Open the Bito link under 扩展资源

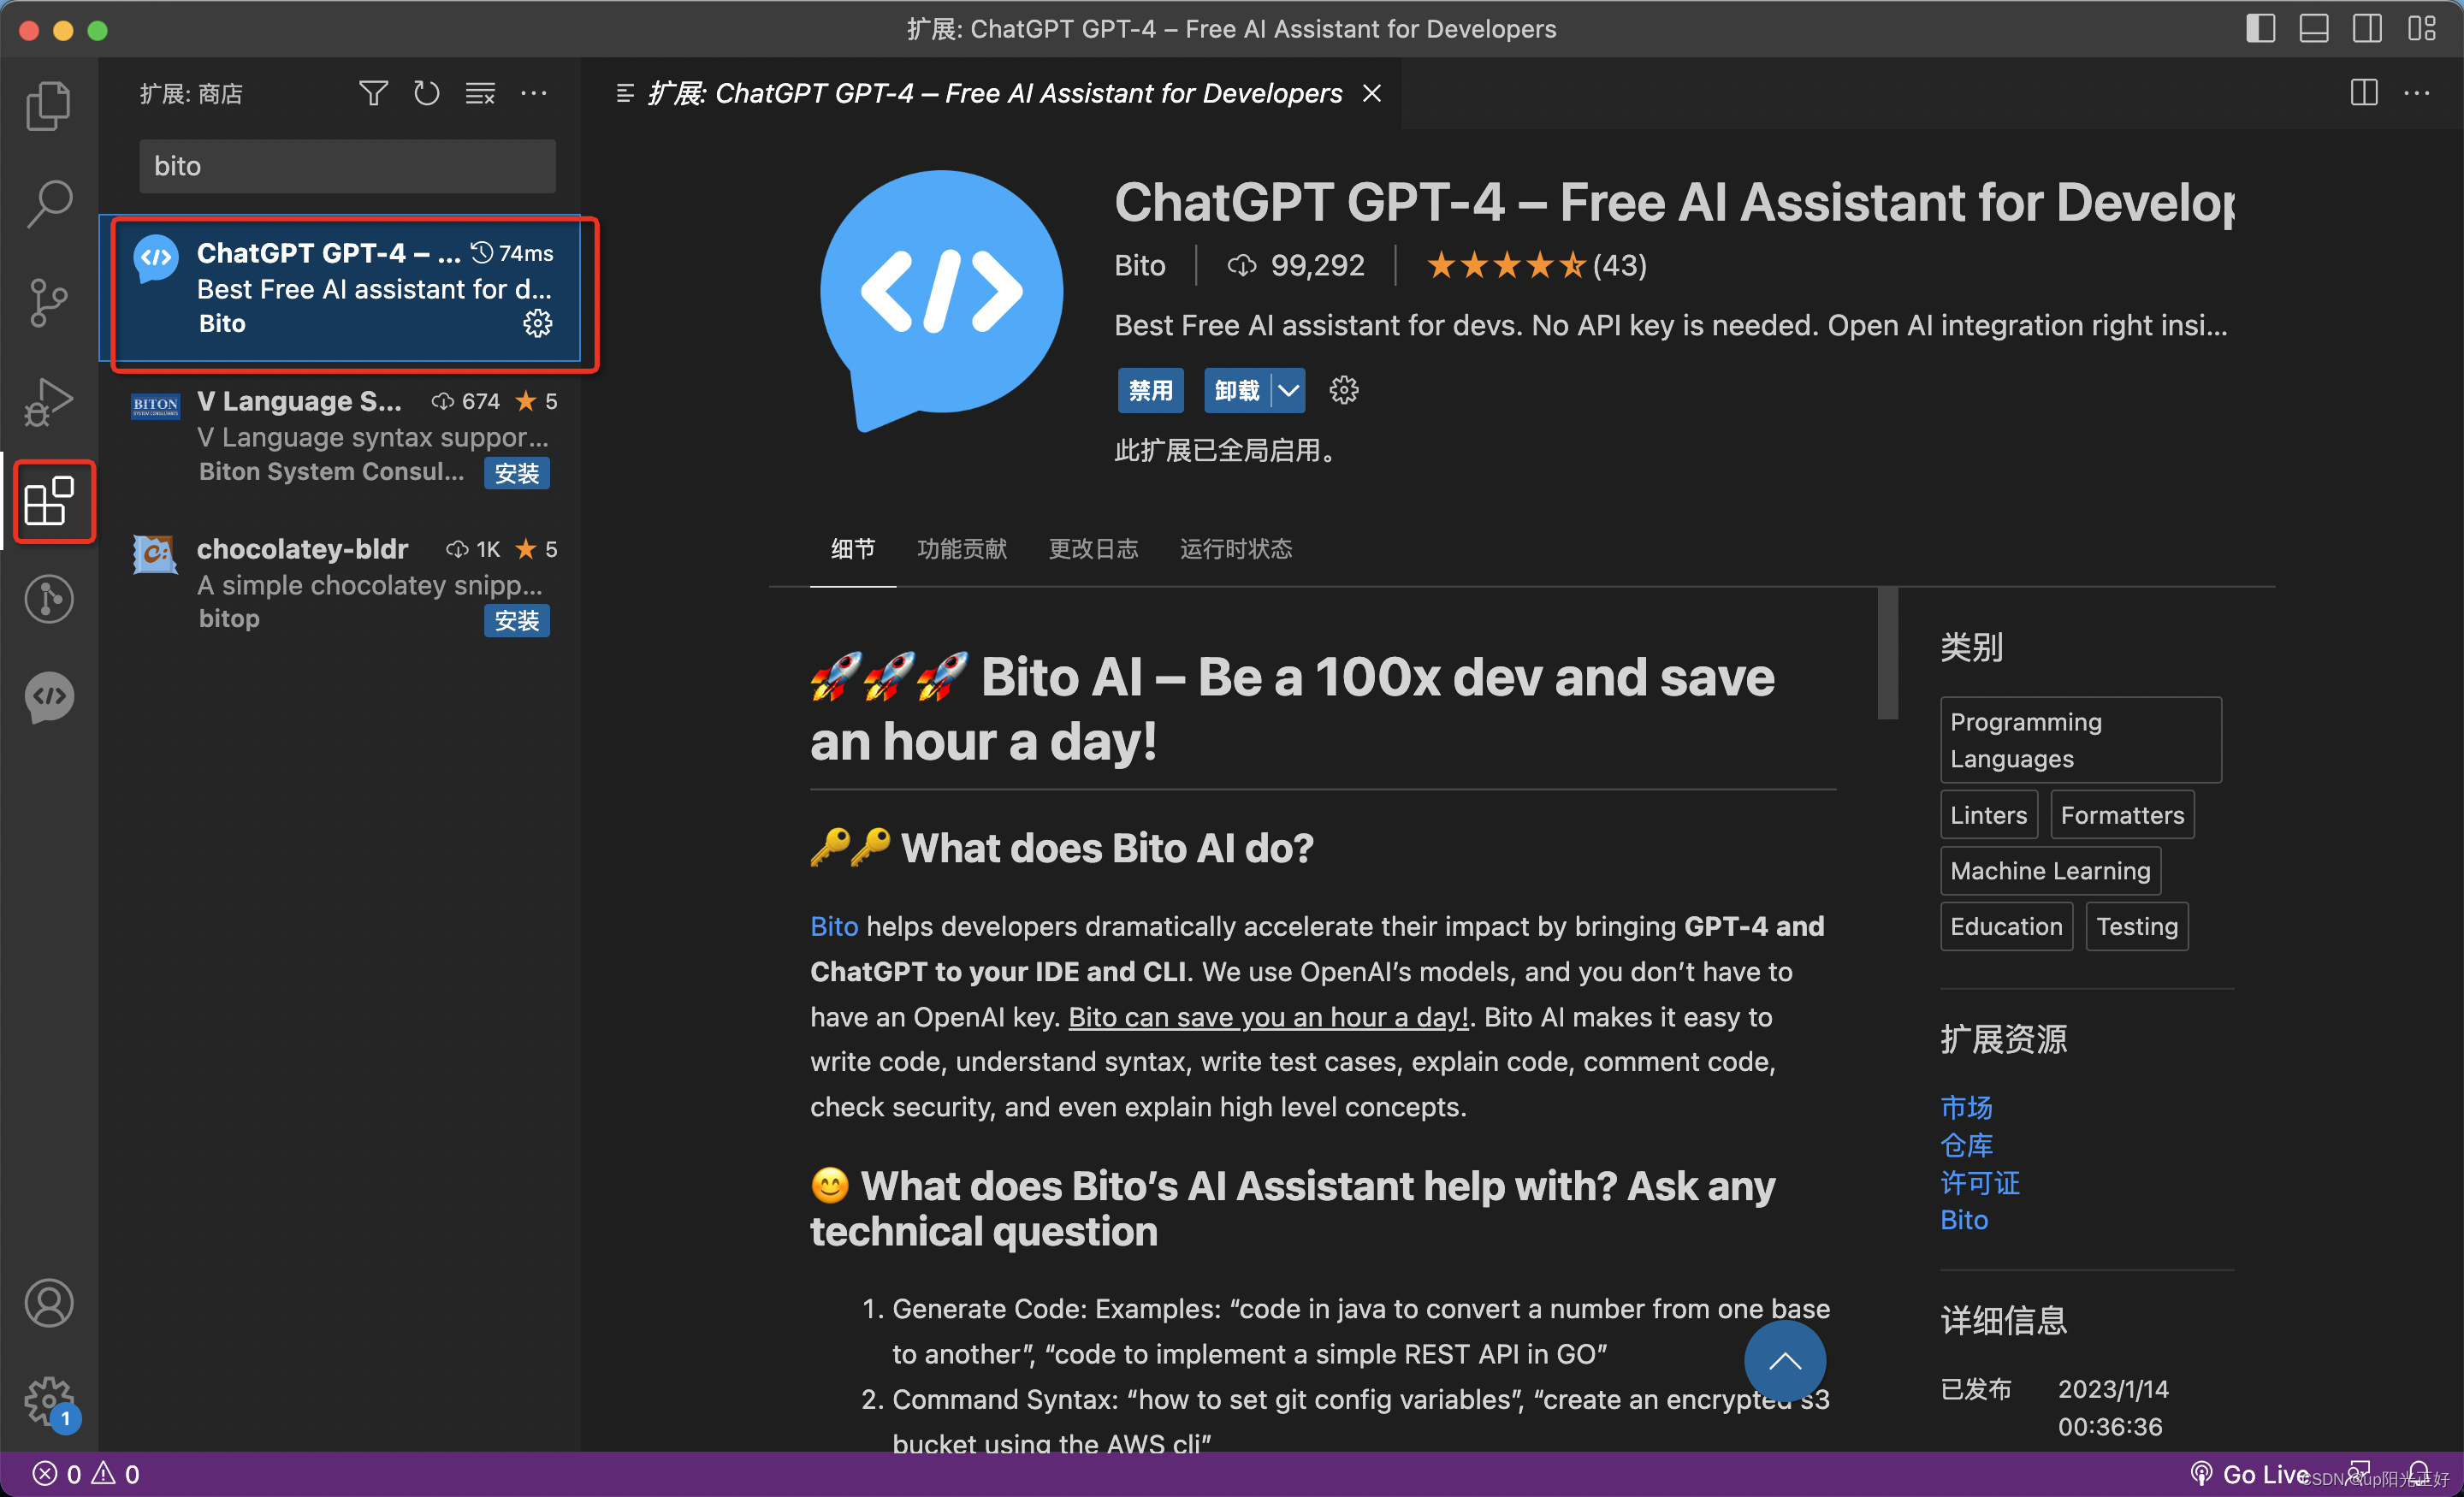1963,1220
